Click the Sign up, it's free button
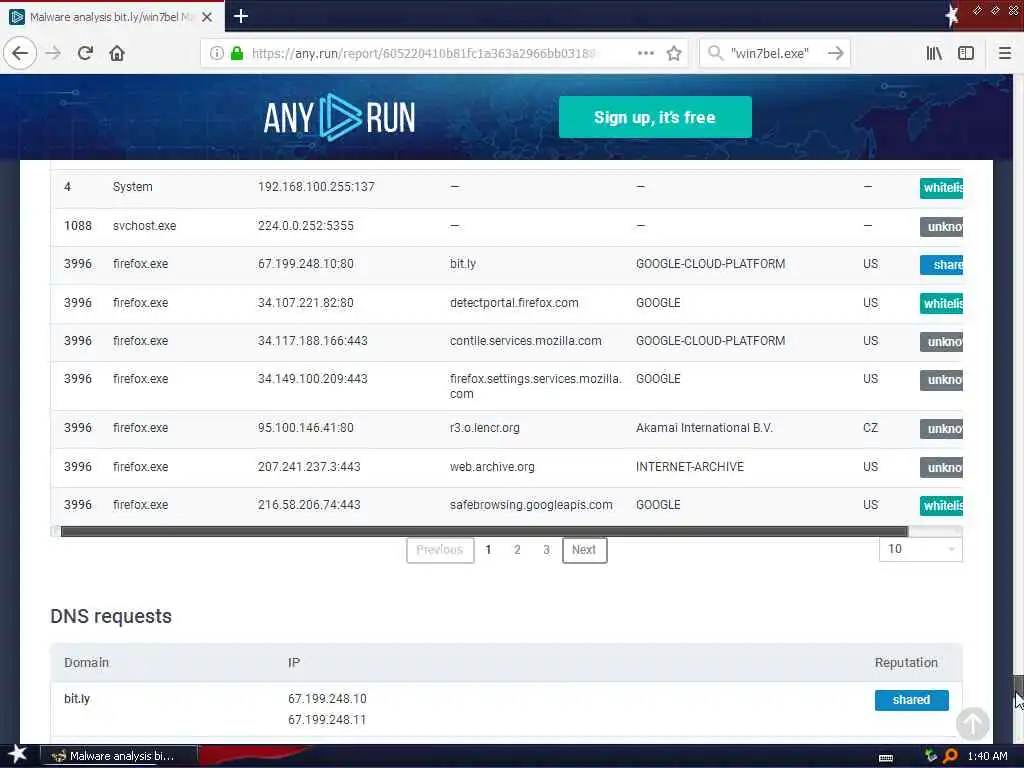This screenshot has height=768, width=1024. (x=655, y=118)
